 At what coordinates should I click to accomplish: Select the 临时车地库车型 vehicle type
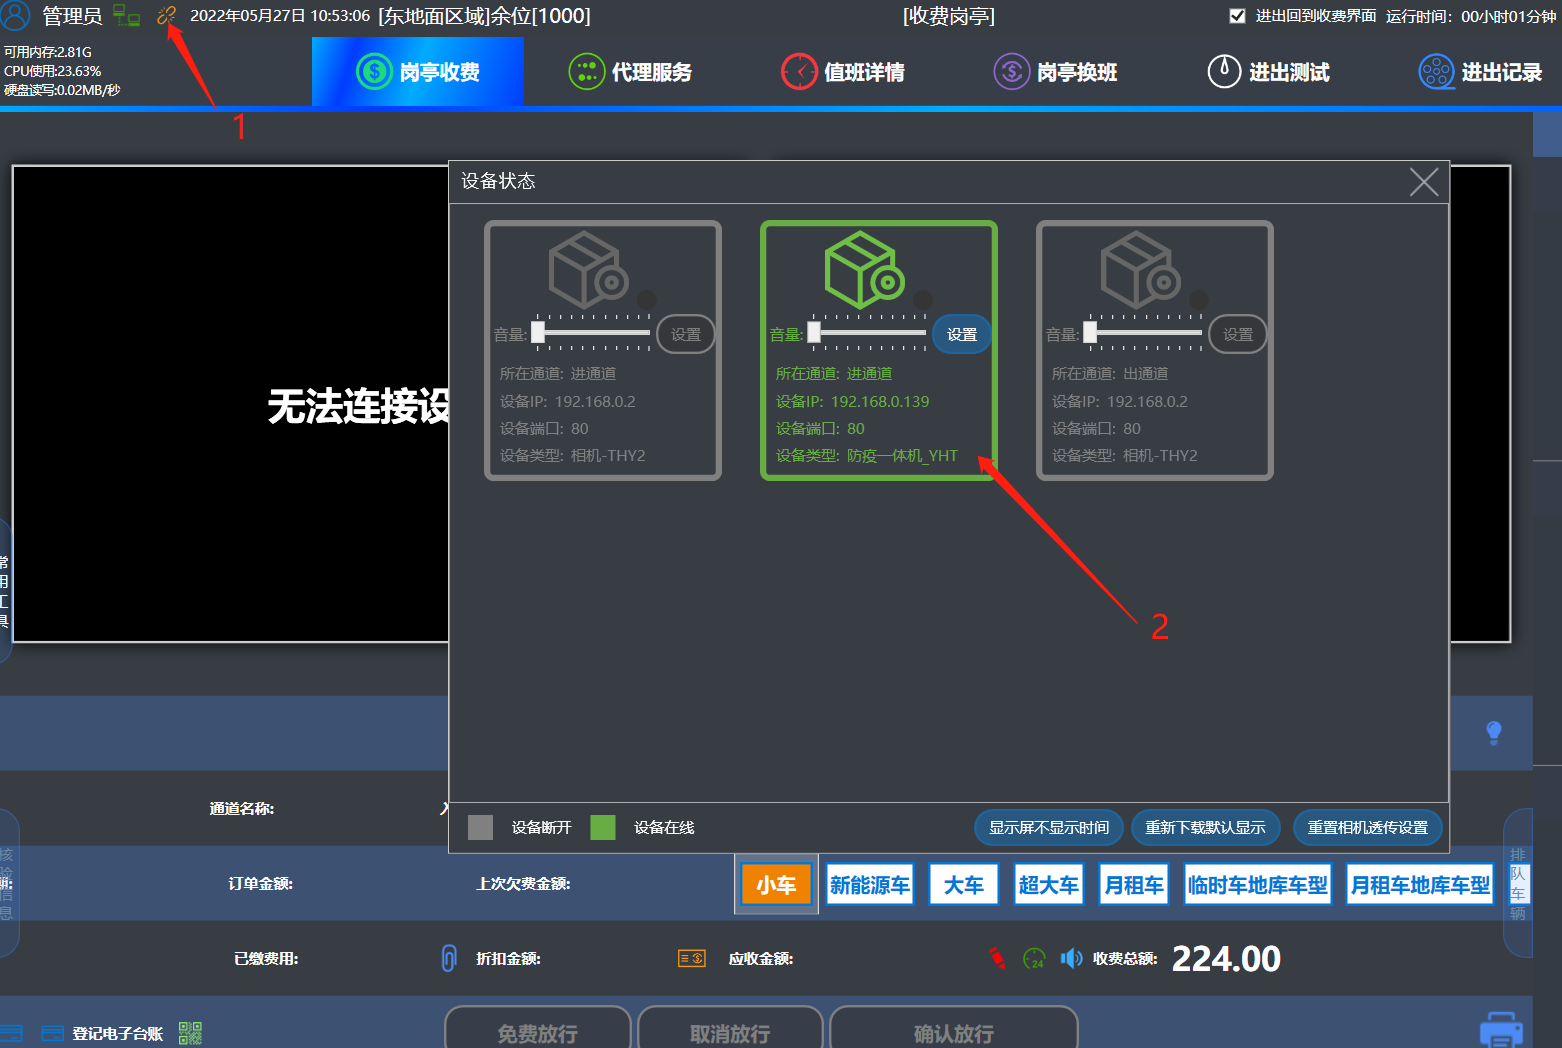tap(1257, 884)
